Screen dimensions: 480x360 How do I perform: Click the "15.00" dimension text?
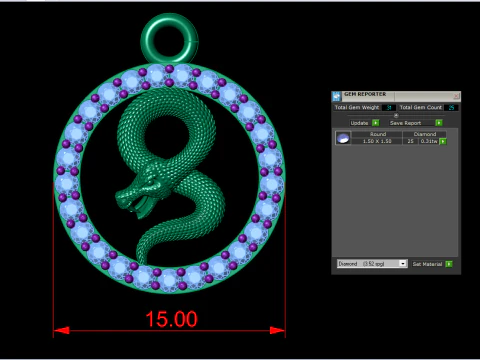coord(172,319)
